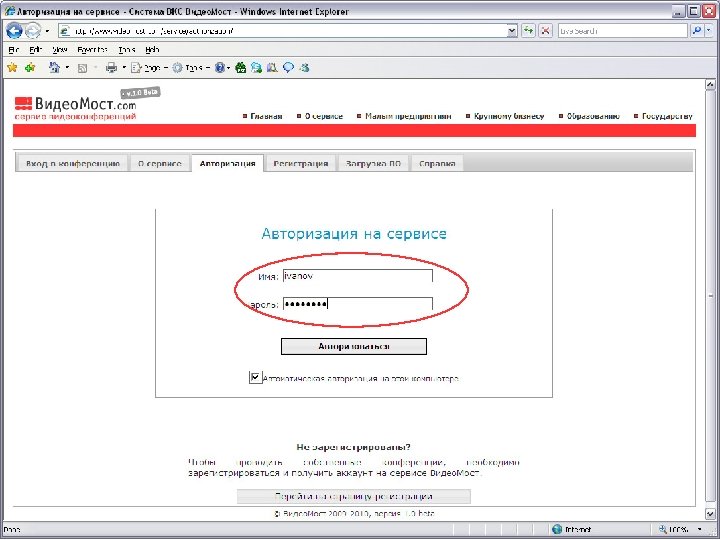Click the Авторизоваться button

(354, 347)
